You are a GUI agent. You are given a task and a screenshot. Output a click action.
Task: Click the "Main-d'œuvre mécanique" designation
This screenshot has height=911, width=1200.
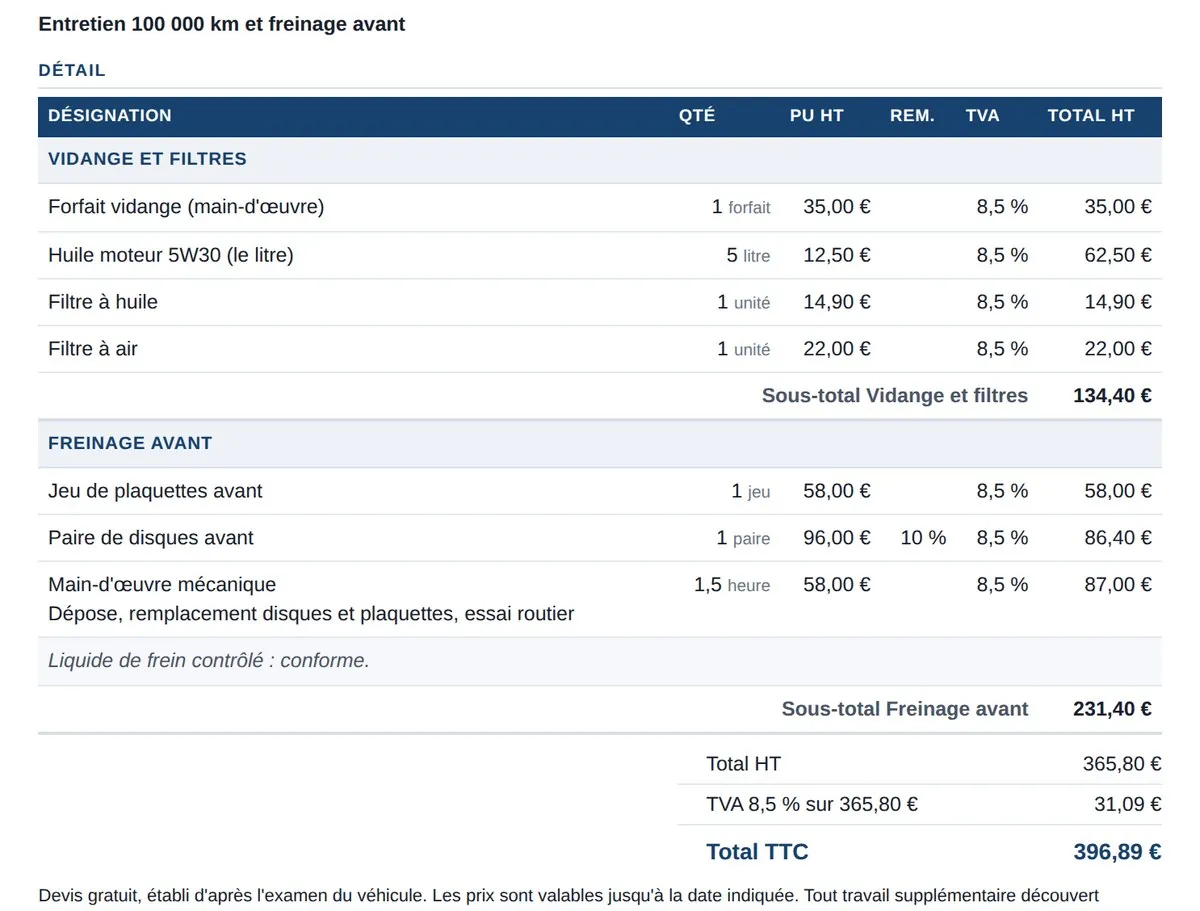click(x=162, y=584)
